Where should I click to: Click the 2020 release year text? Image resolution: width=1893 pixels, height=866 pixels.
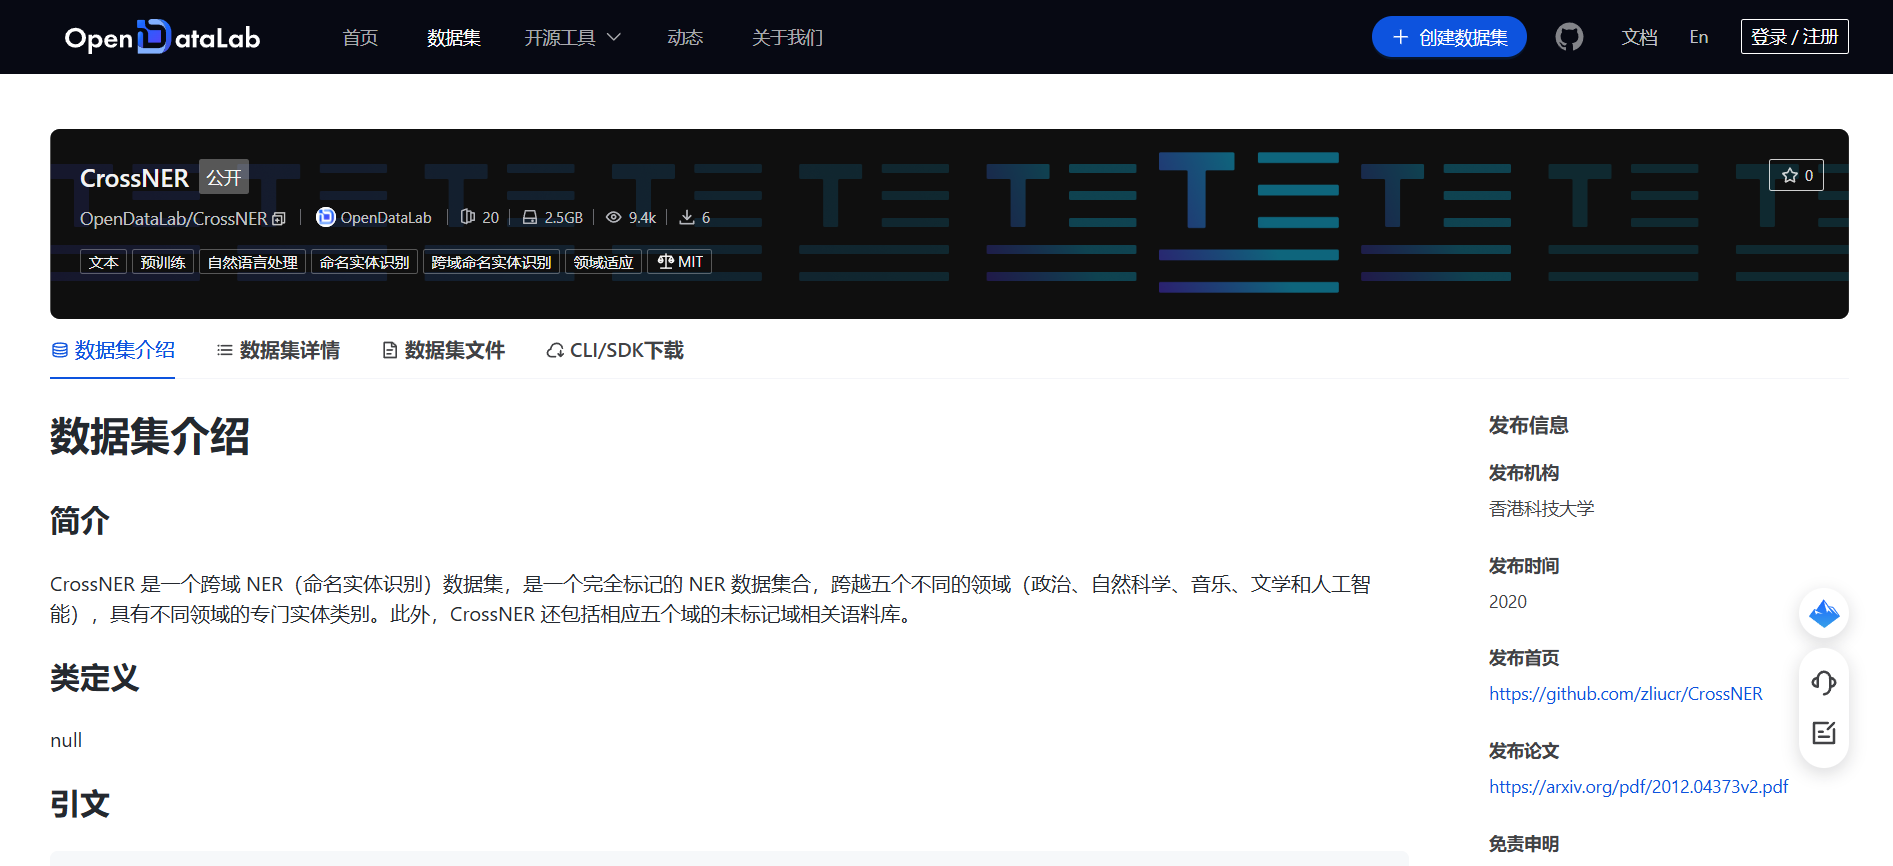point(1508,602)
